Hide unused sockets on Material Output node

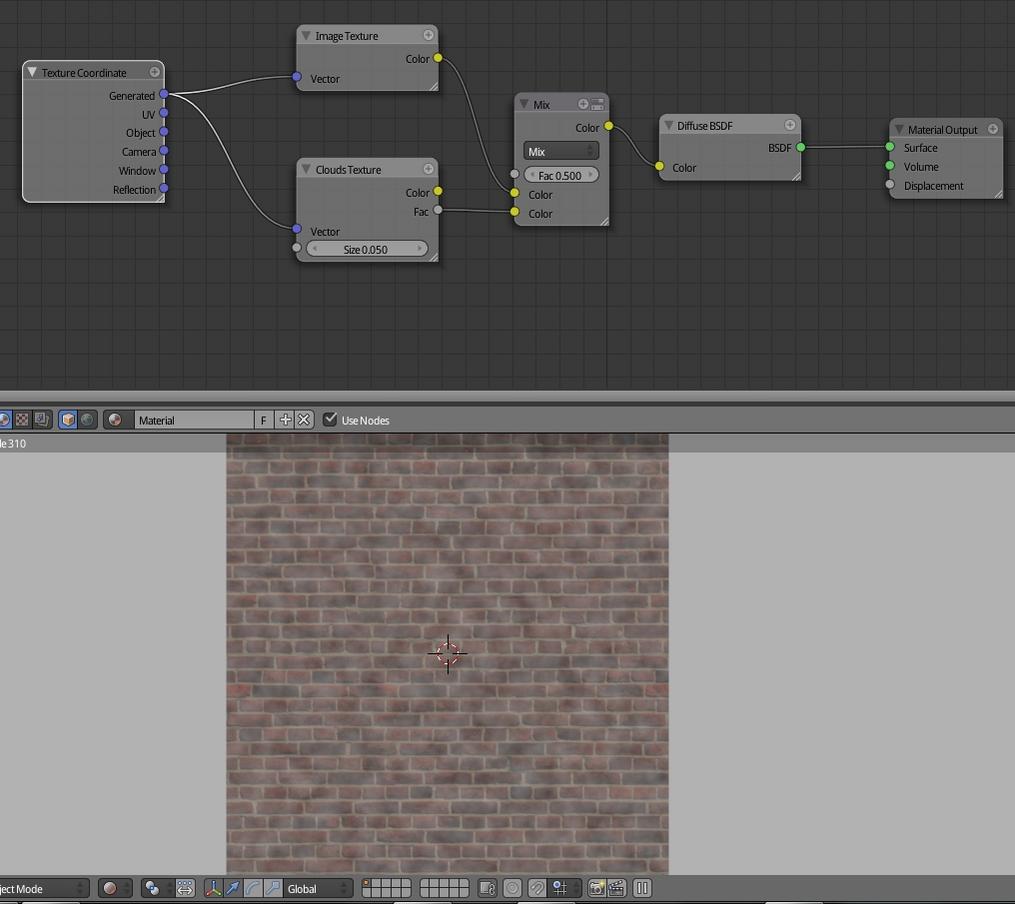click(x=993, y=129)
